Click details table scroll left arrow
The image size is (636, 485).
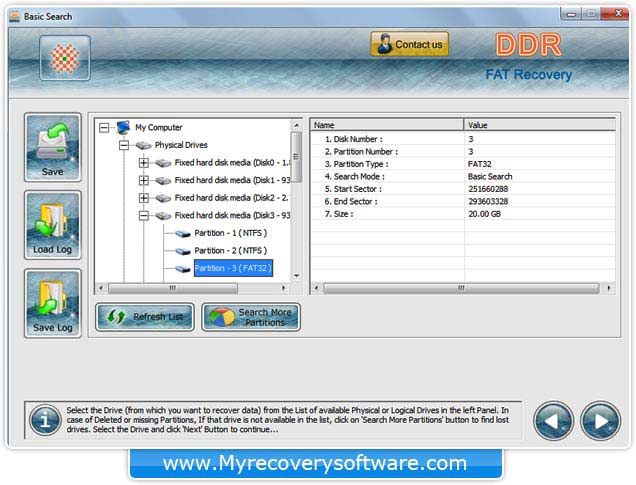pyautogui.click(x=316, y=288)
